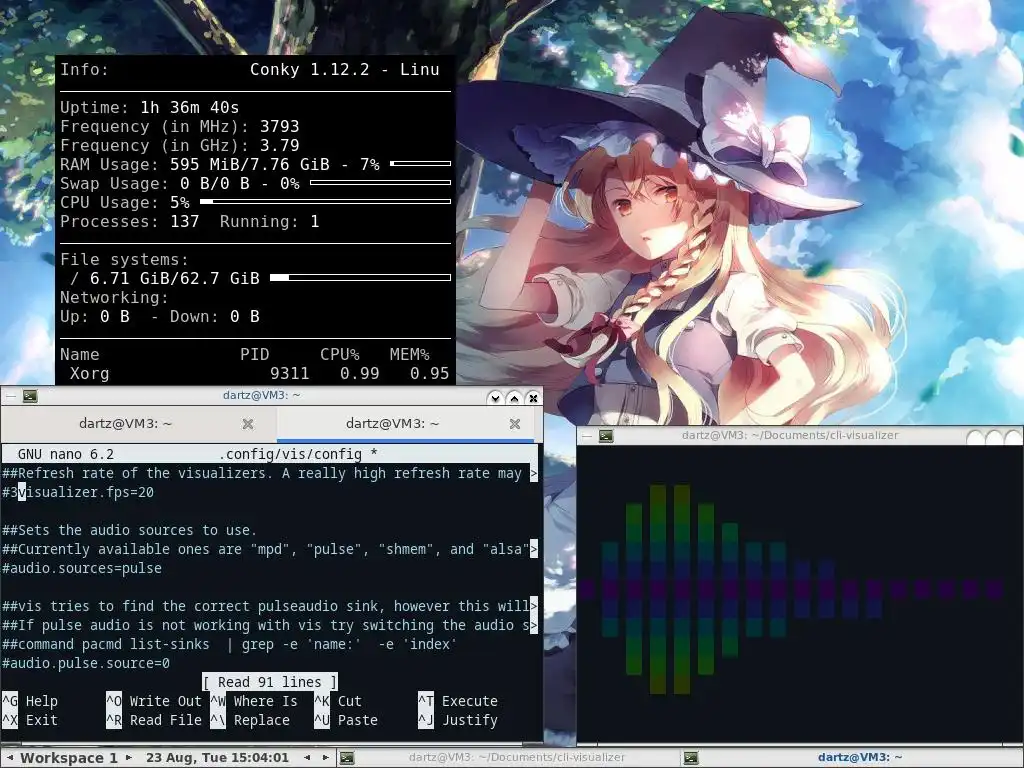Go to previous workspace with left arrow
Image resolution: width=1024 pixels, height=768 pixels.
coord(9,758)
